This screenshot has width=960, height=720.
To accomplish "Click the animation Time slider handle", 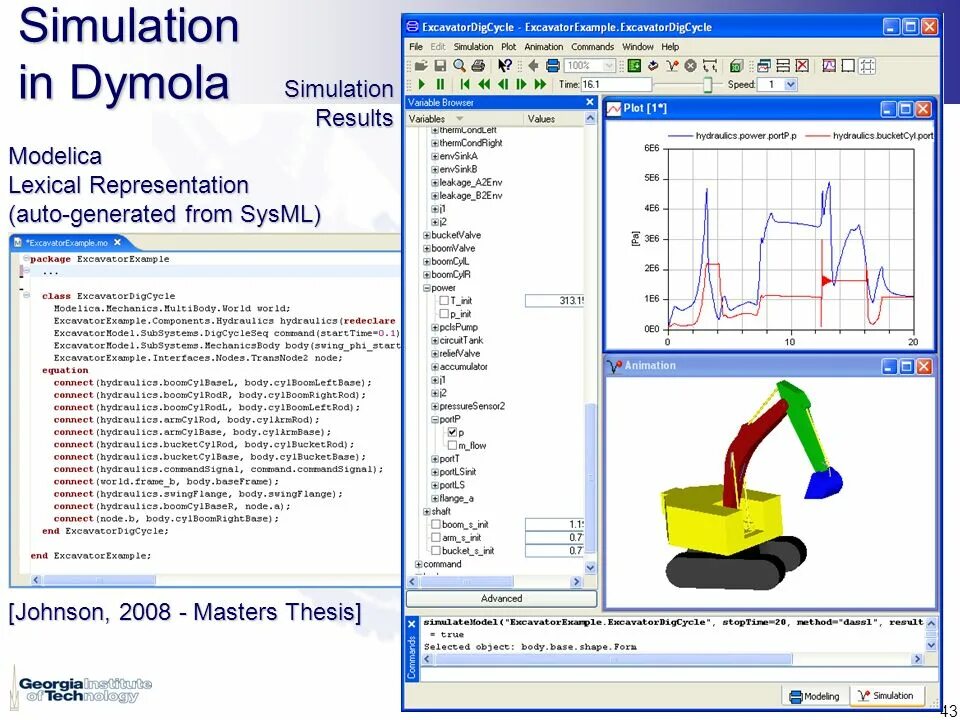I will point(708,84).
